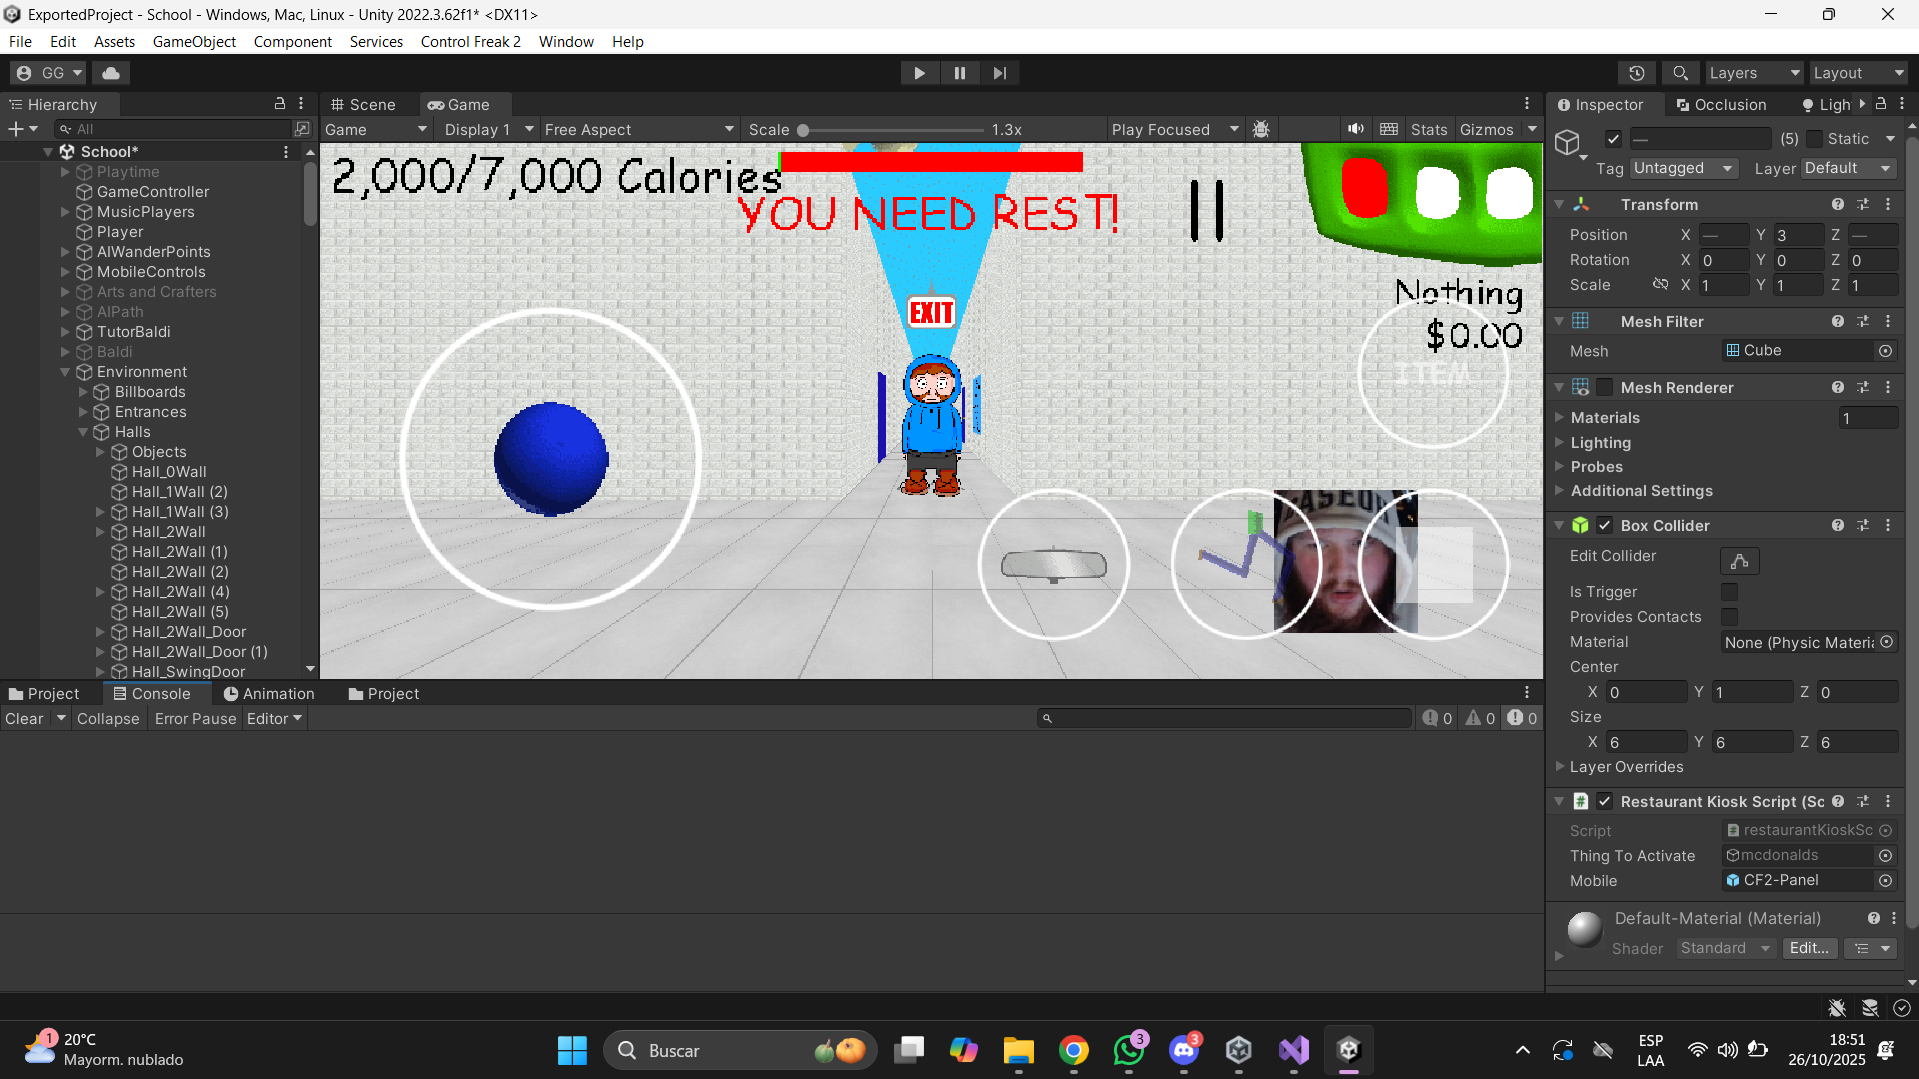Switch to the Scene tab
The width and height of the screenshot is (1919, 1079).
pos(363,104)
